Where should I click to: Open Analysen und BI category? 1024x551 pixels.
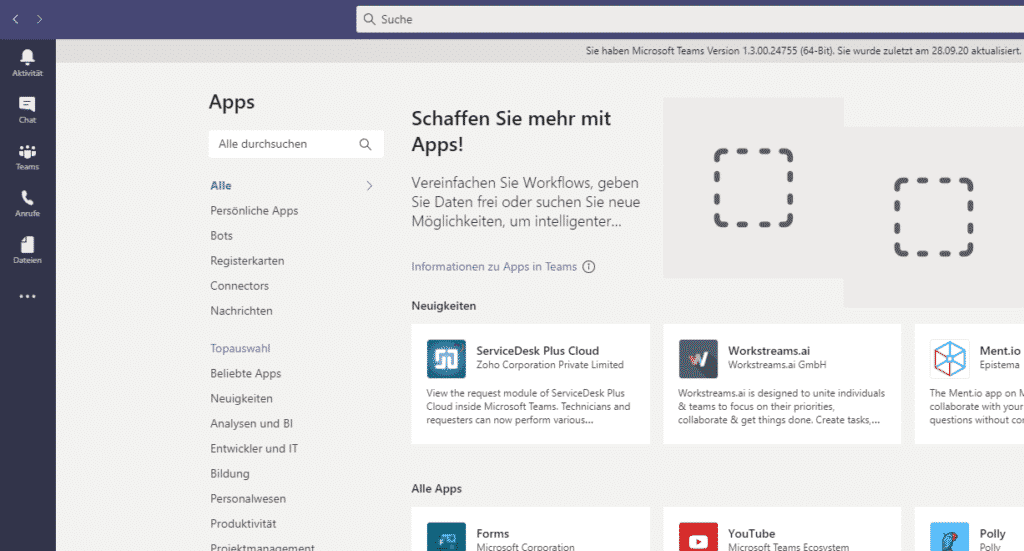(x=251, y=424)
